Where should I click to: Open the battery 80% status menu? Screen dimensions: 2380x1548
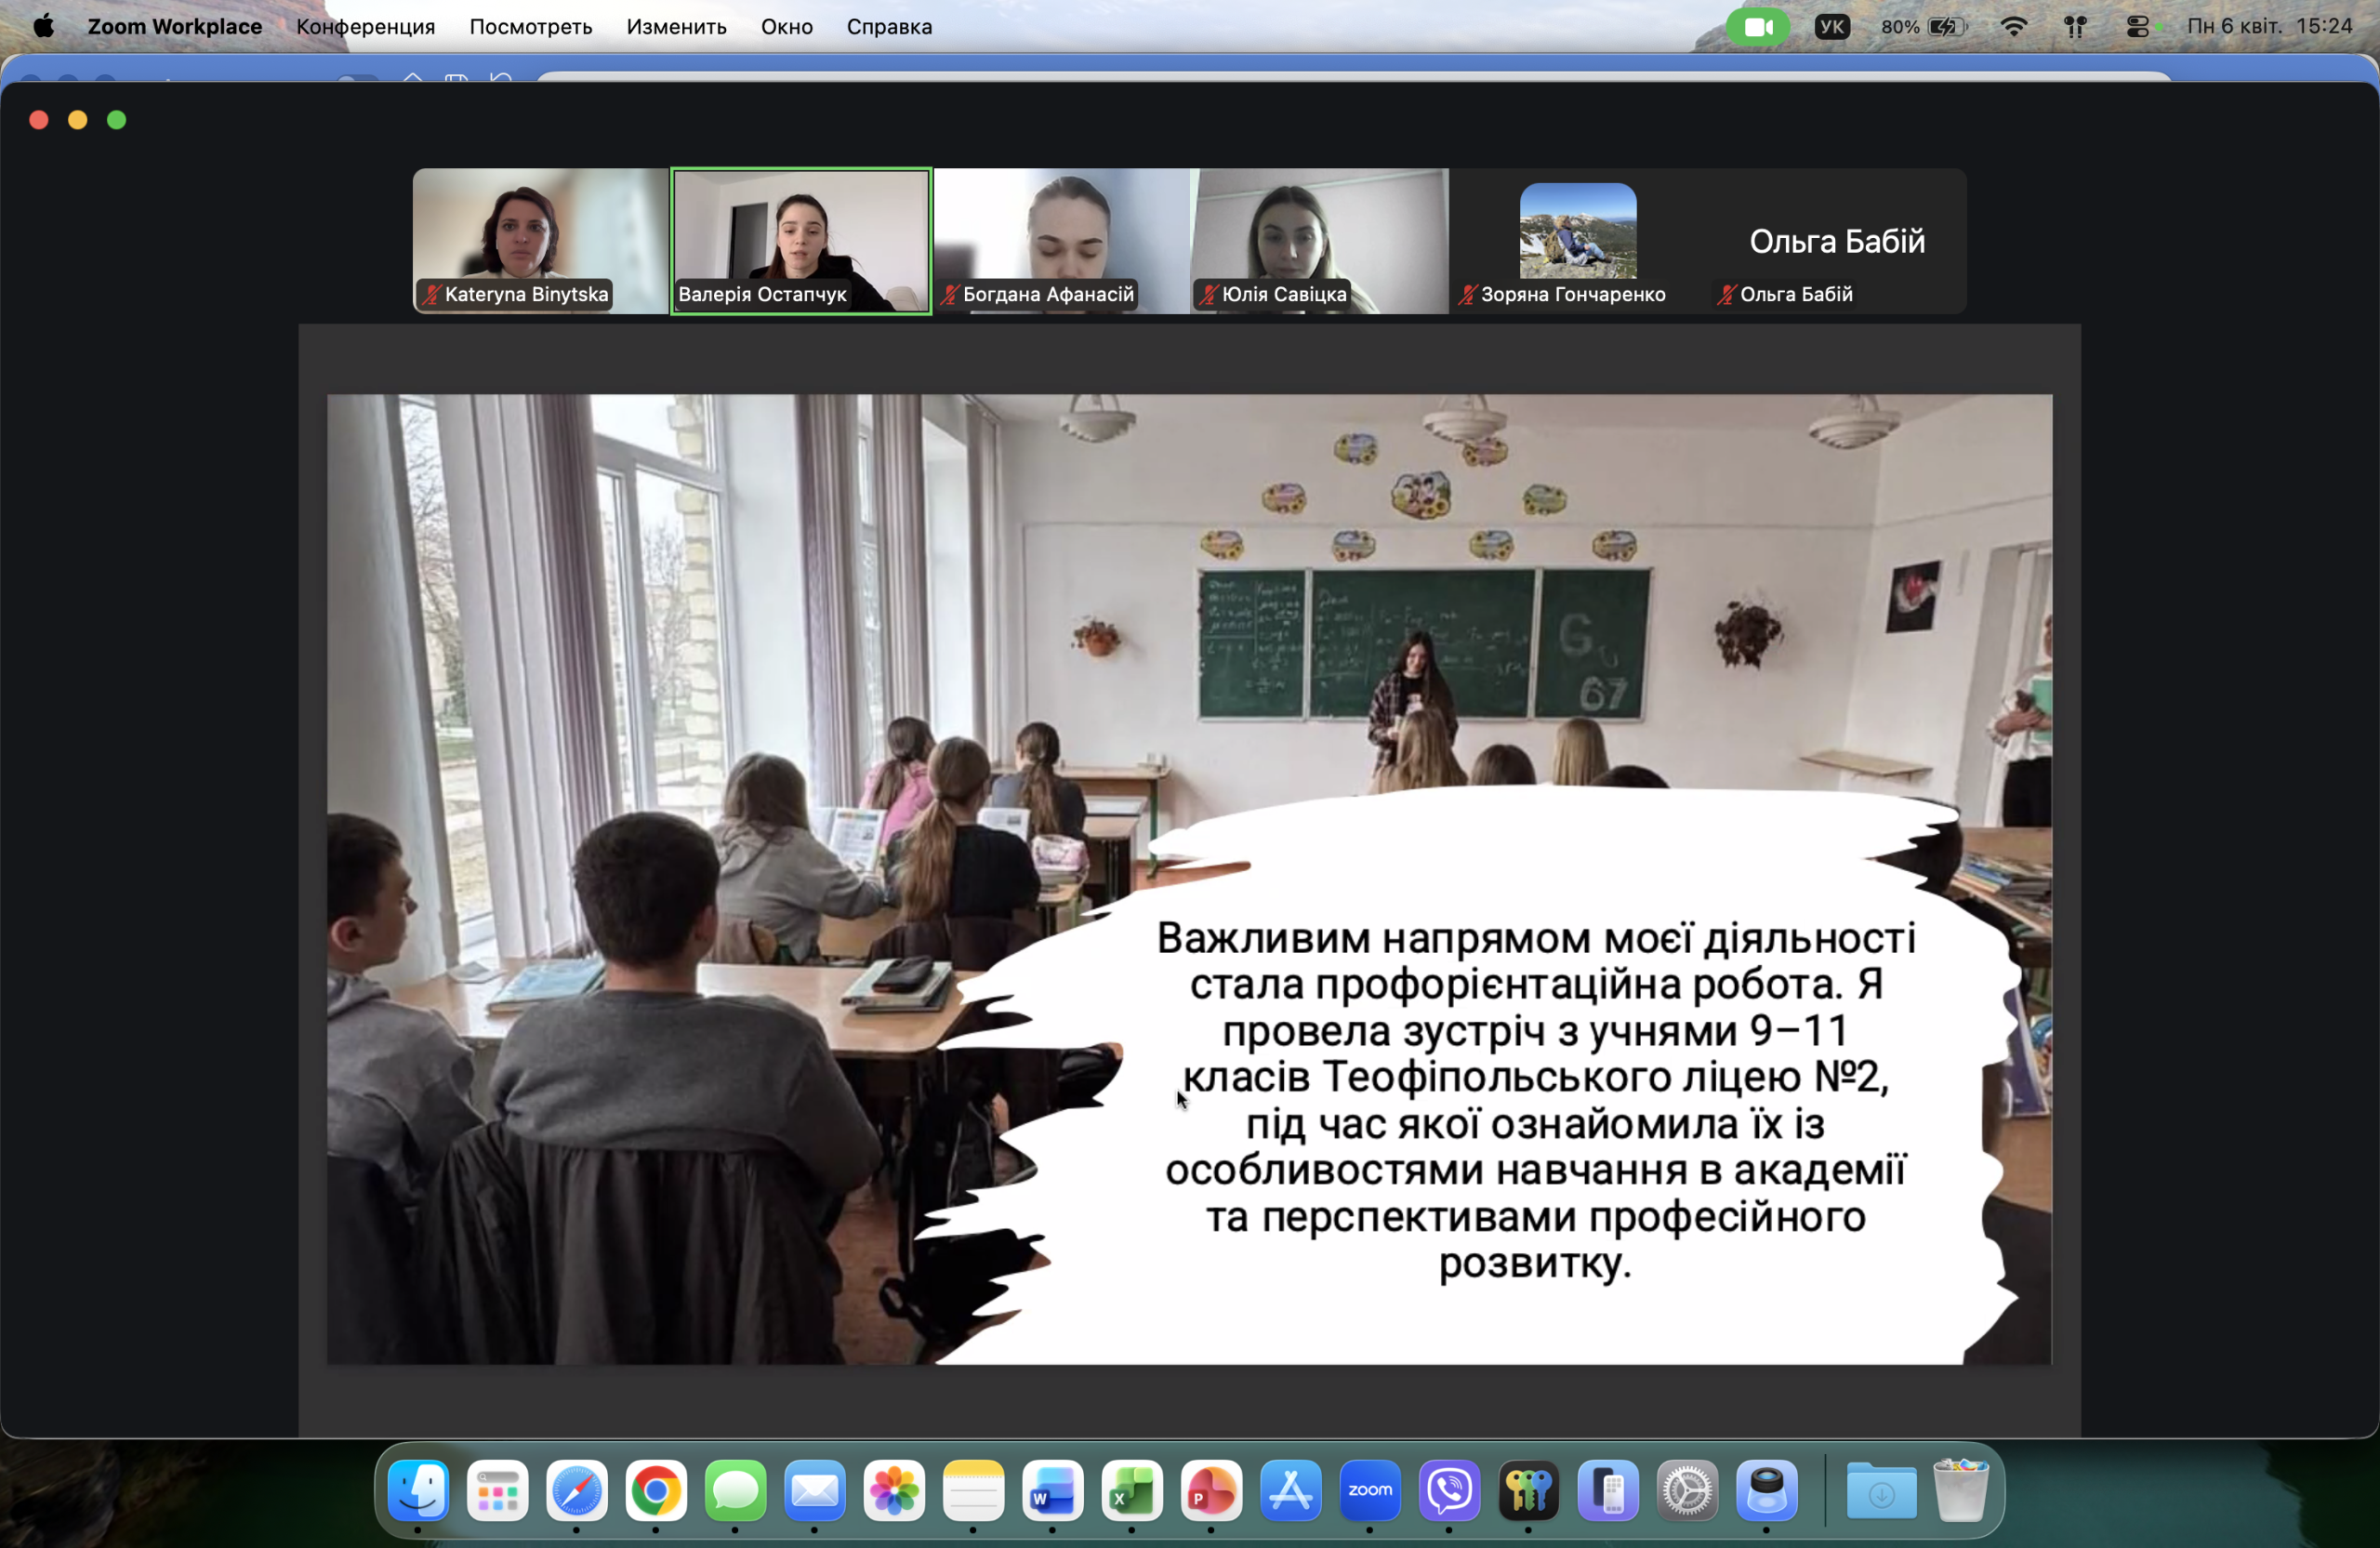pyautogui.click(x=1924, y=27)
